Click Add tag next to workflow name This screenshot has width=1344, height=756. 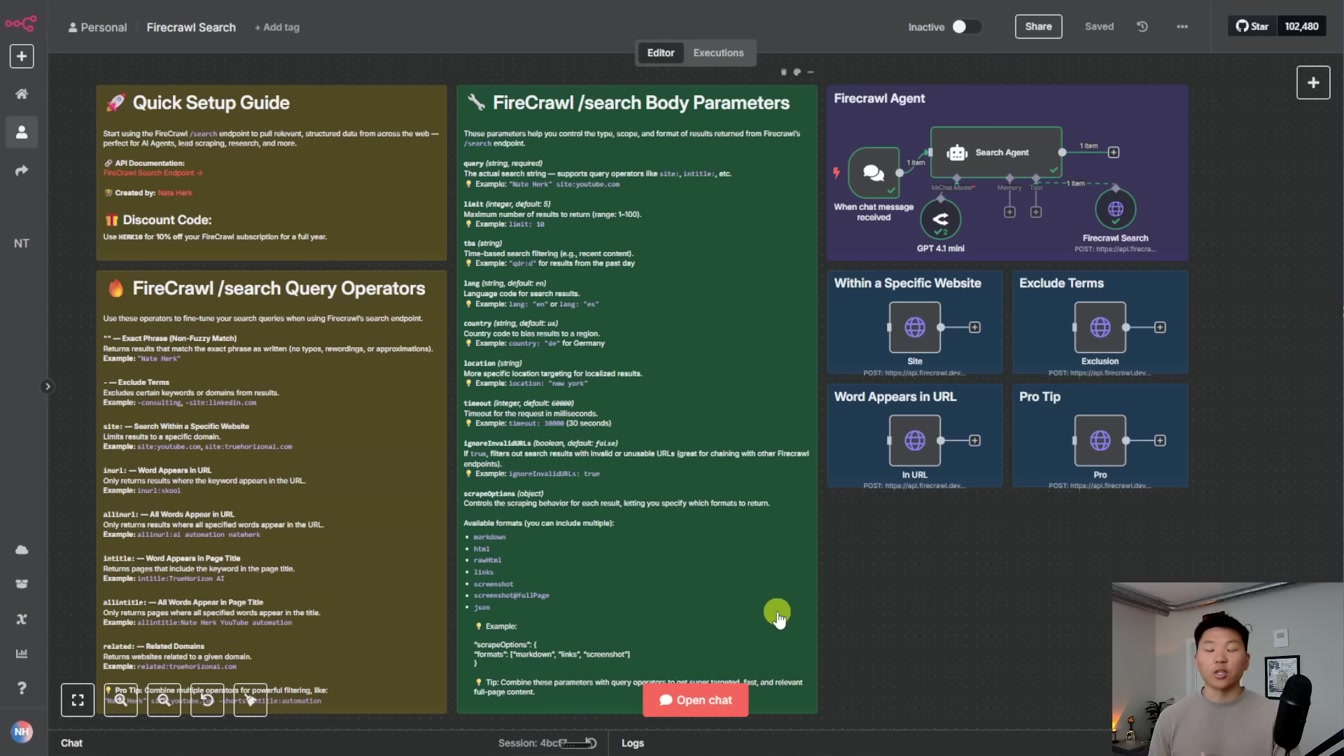pos(277,27)
